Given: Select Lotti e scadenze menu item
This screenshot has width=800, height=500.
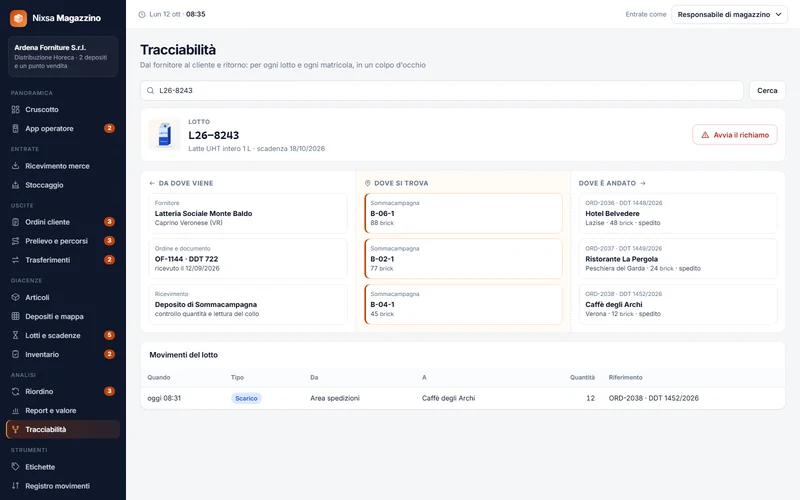Looking at the screenshot, I should pyautogui.click(x=63, y=335).
